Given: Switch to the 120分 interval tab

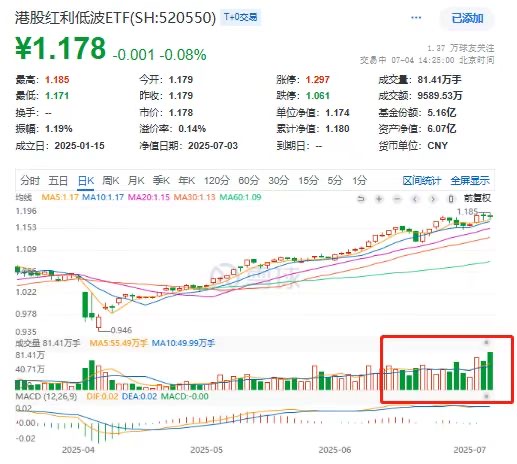Looking at the screenshot, I should click(217, 181).
